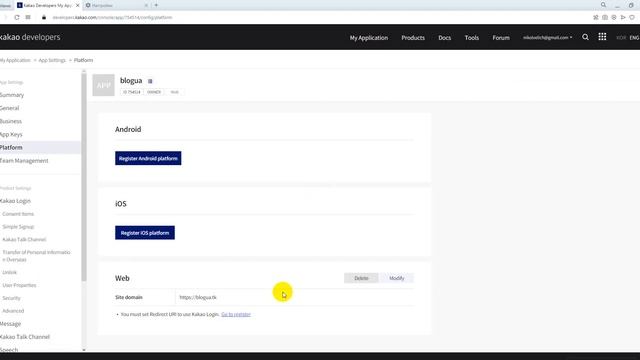Open the magnifier search icon in Kakao header

585,37
